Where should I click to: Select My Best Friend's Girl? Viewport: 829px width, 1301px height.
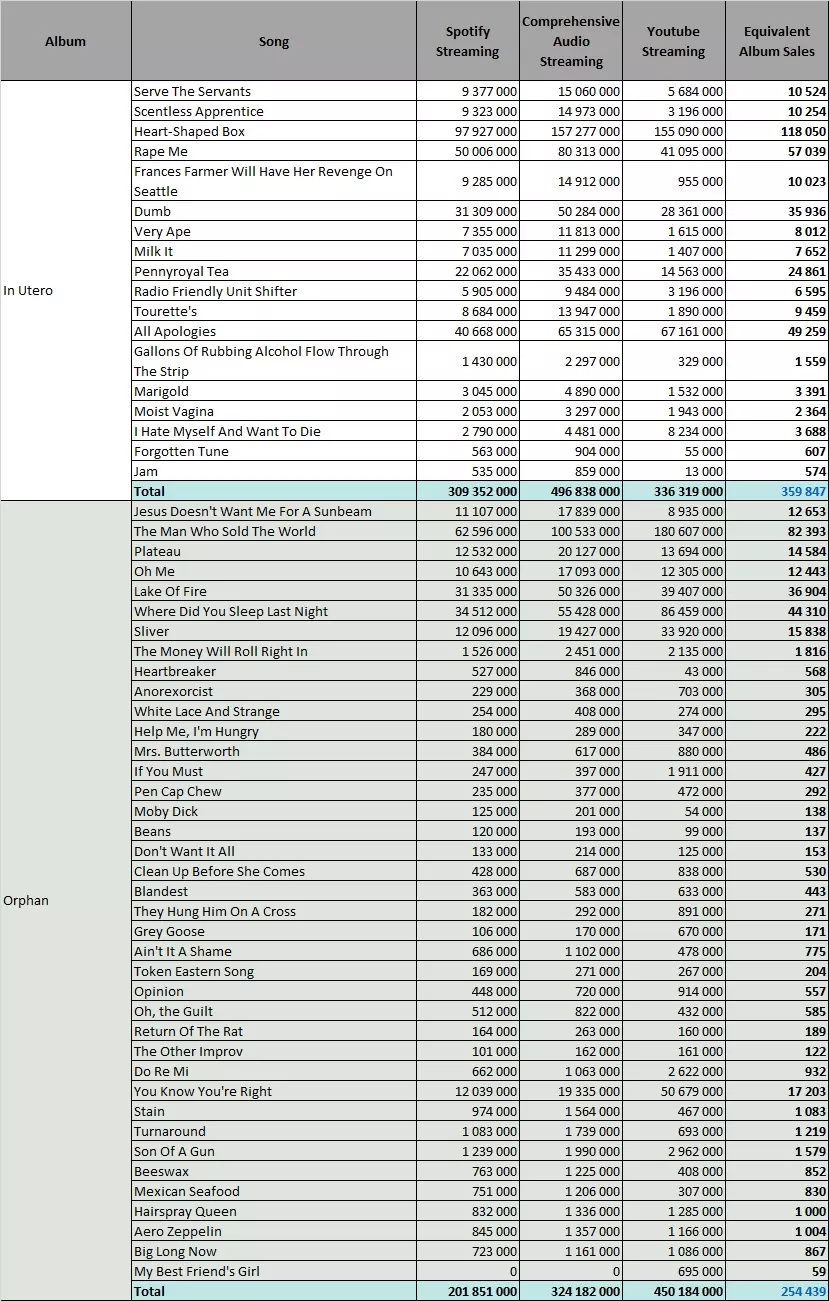point(274,1271)
